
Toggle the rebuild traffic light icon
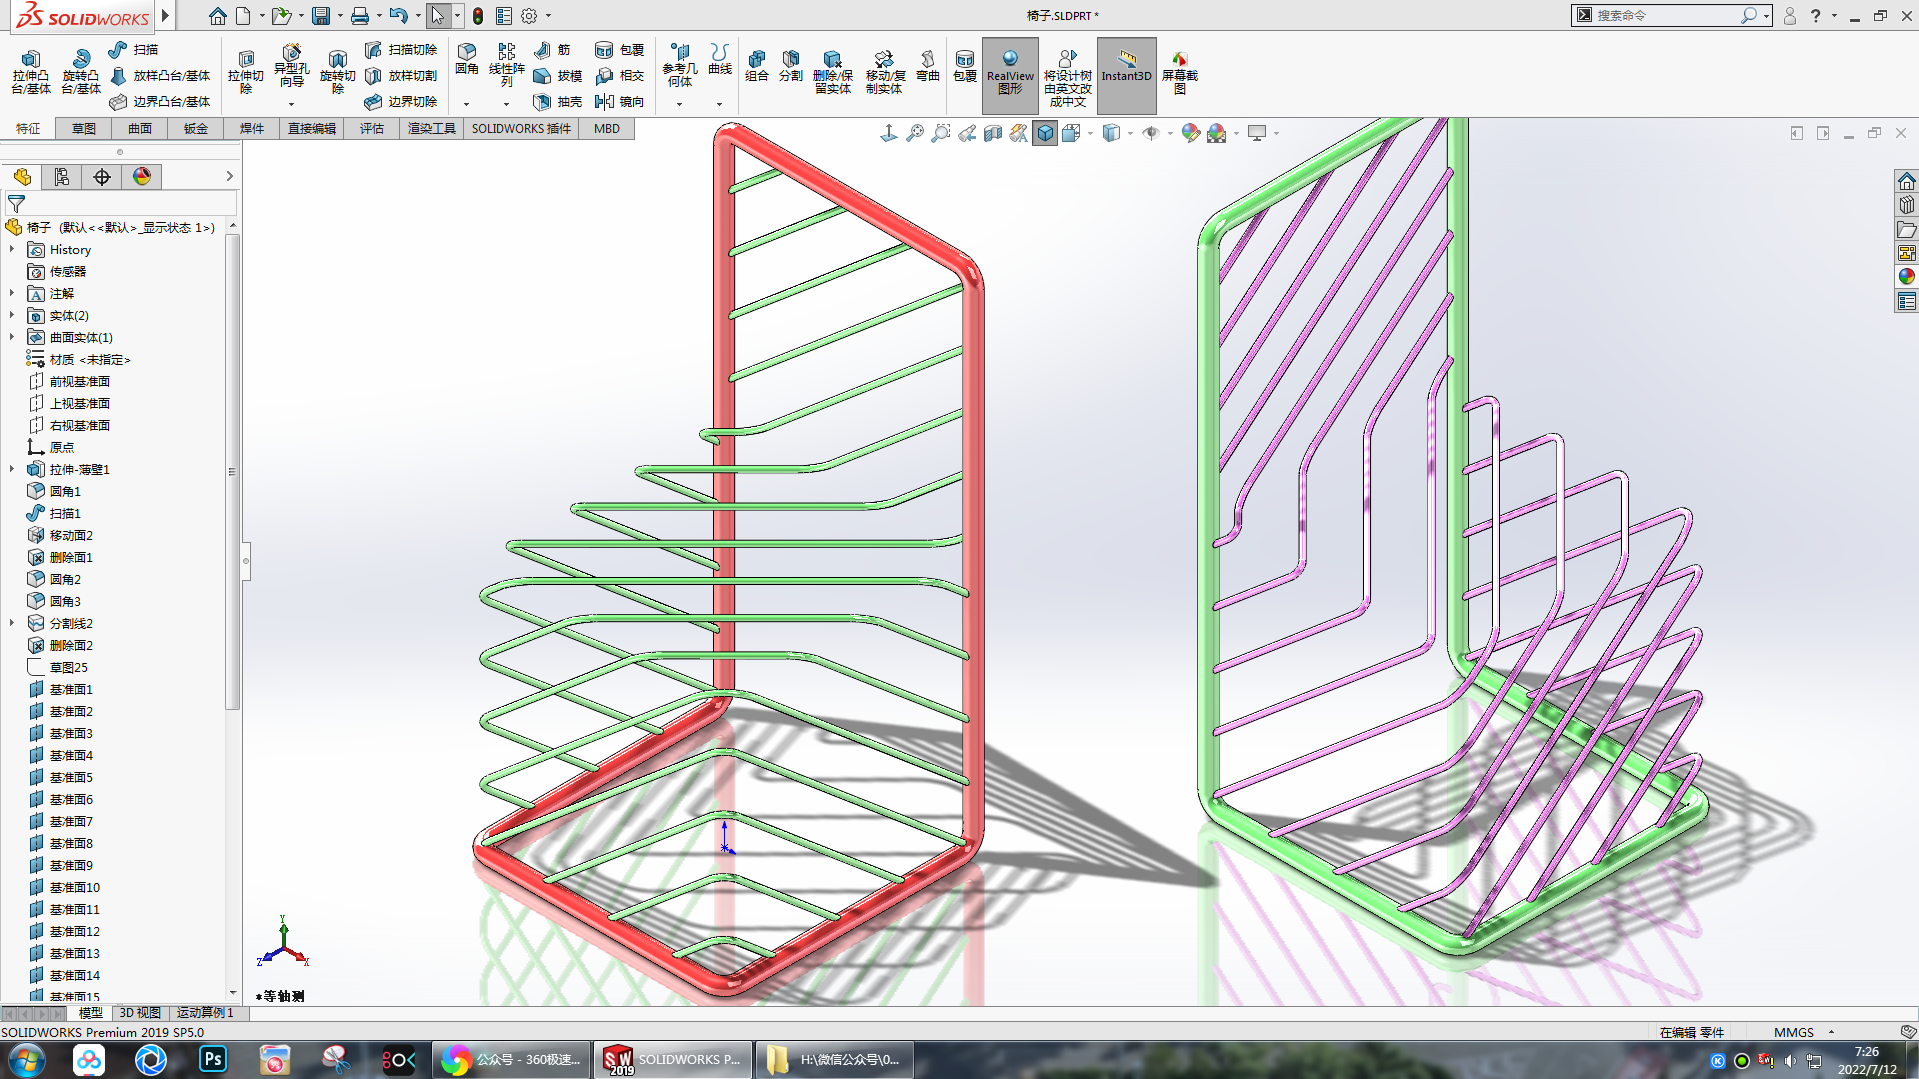click(478, 16)
